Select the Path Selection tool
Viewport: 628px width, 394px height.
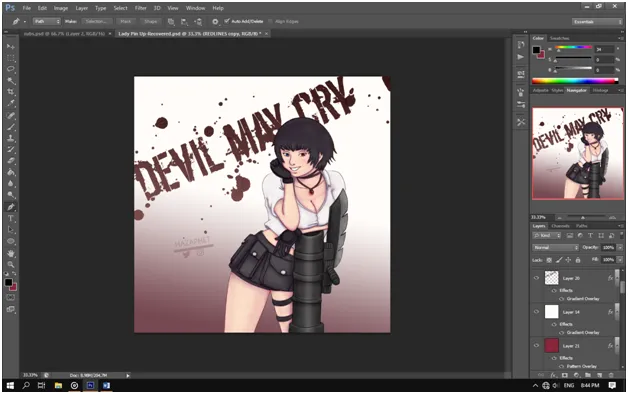click(x=11, y=230)
